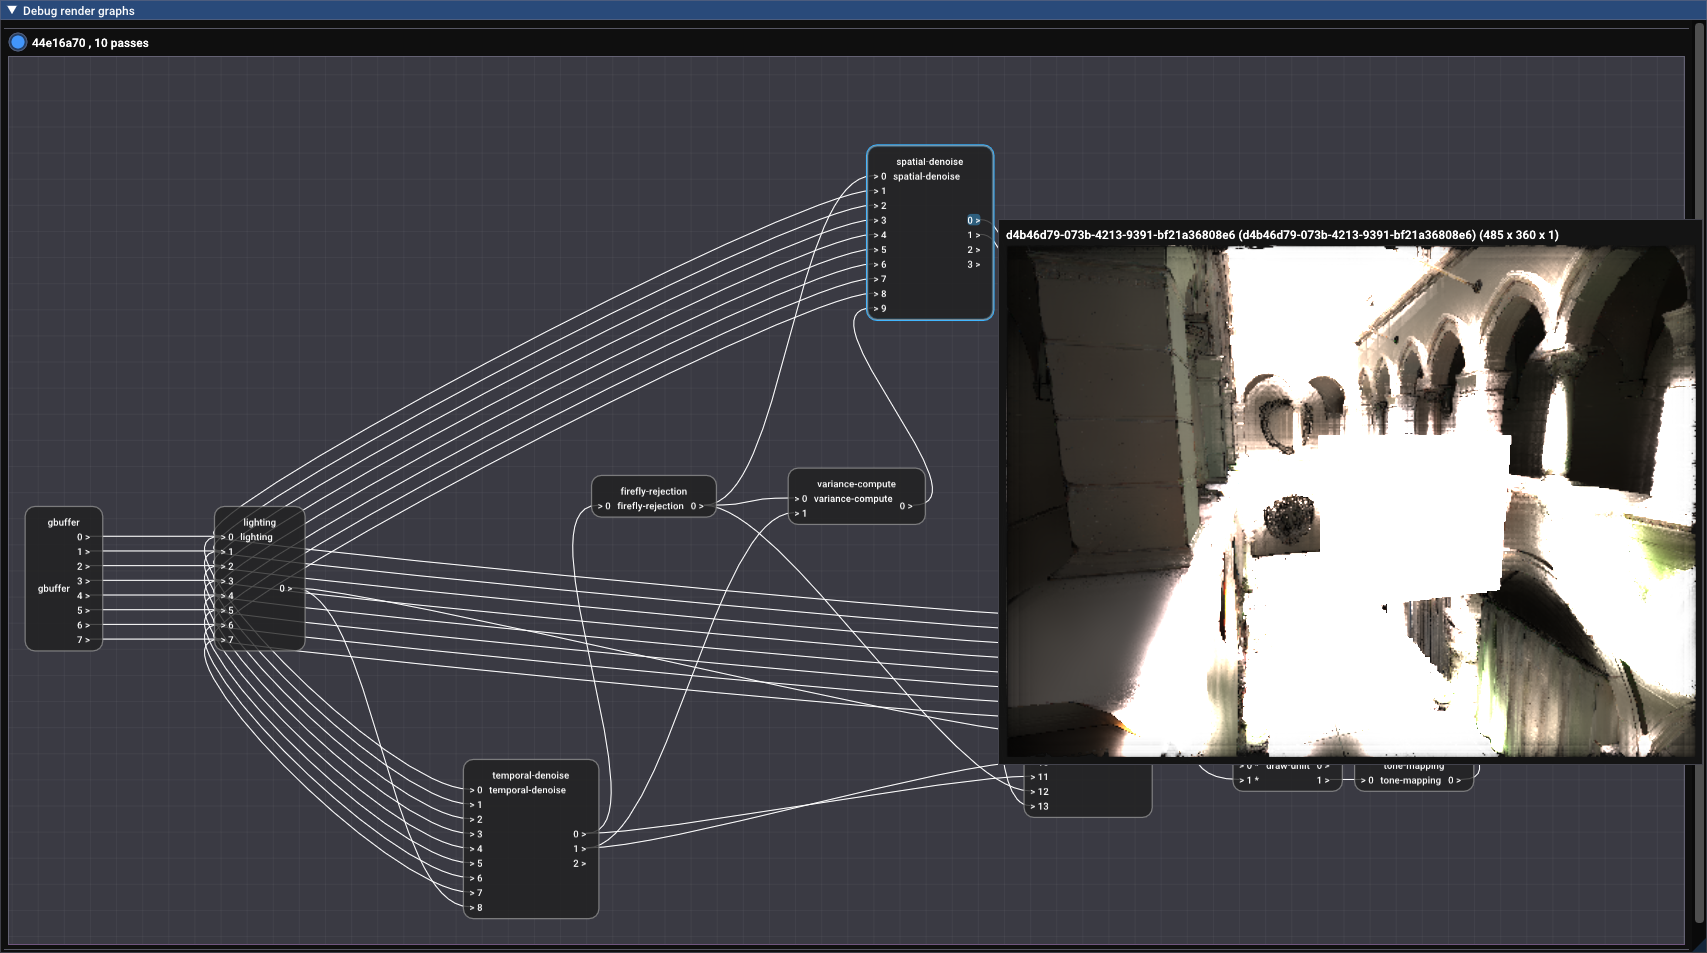
Task: Click the draw-unlit input pin 1 *
Action: coord(1249,781)
